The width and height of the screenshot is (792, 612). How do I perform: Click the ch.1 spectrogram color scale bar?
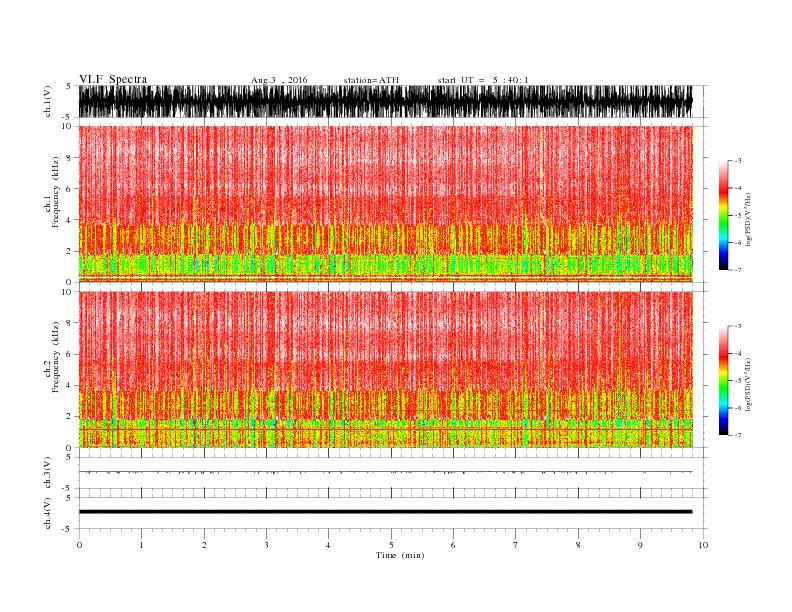(x=723, y=215)
